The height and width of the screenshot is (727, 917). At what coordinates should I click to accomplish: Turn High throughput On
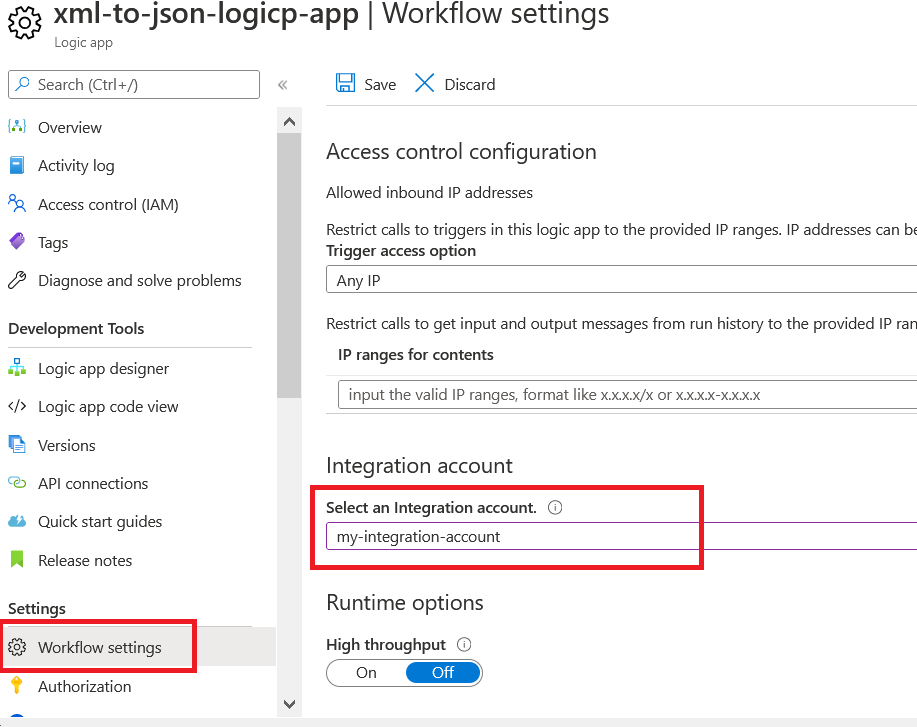pos(366,673)
